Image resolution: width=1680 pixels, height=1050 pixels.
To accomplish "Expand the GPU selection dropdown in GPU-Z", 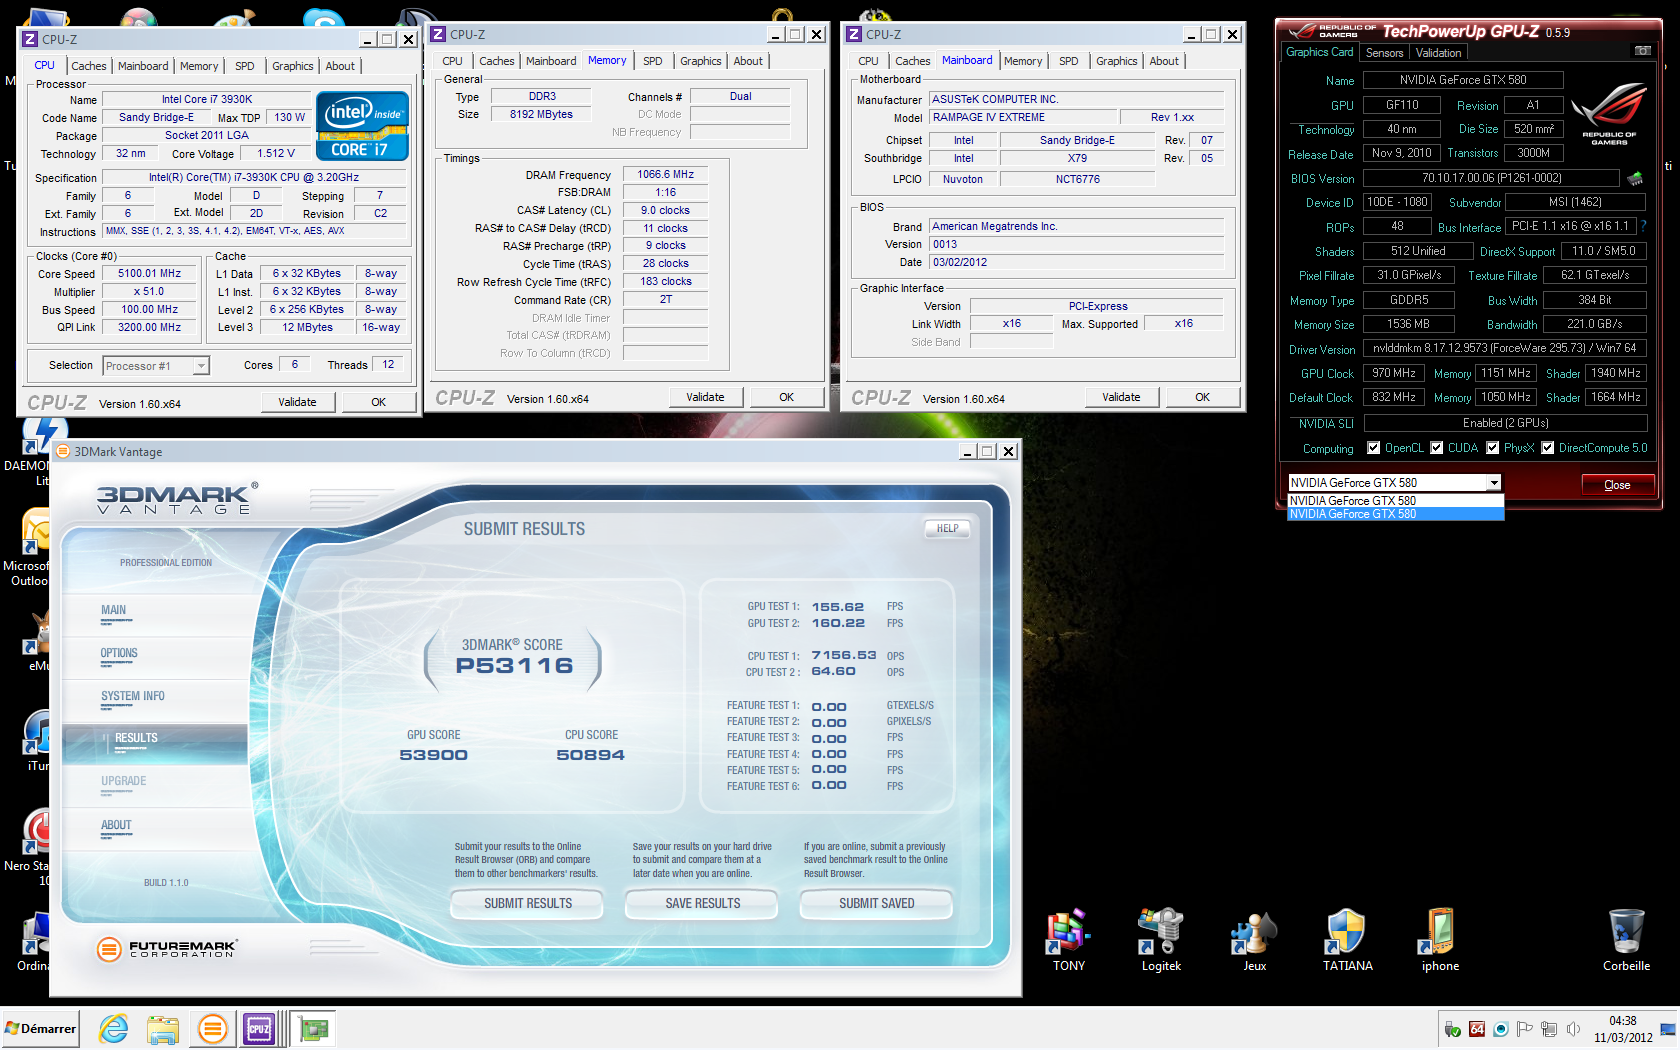I will (1494, 483).
